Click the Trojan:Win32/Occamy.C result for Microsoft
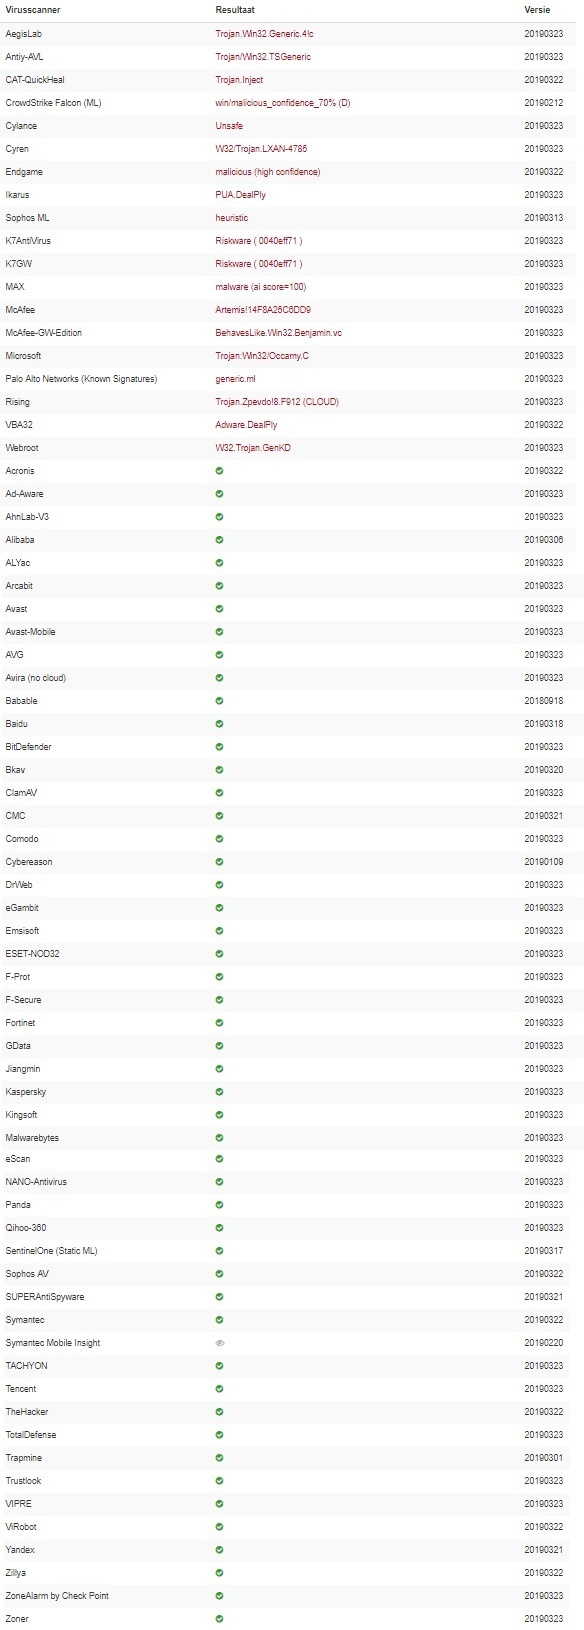Screen dimensions: 584x1630 (262, 356)
